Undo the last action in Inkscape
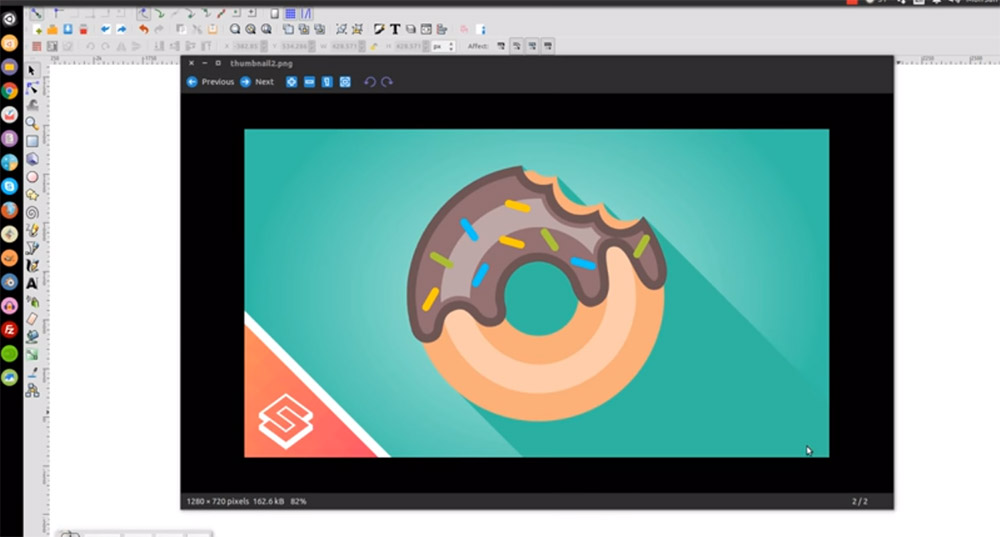Image resolution: width=1000 pixels, height=537 pixels. tap(143, 29)
